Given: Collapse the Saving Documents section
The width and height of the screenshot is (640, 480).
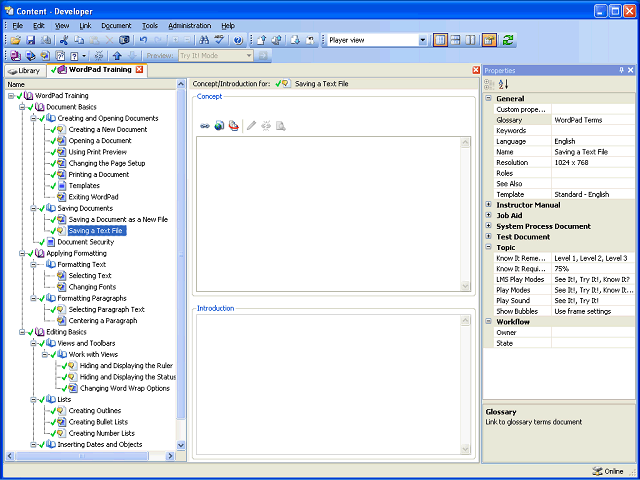Looking at the screenshot, I should tap(33, 209).
